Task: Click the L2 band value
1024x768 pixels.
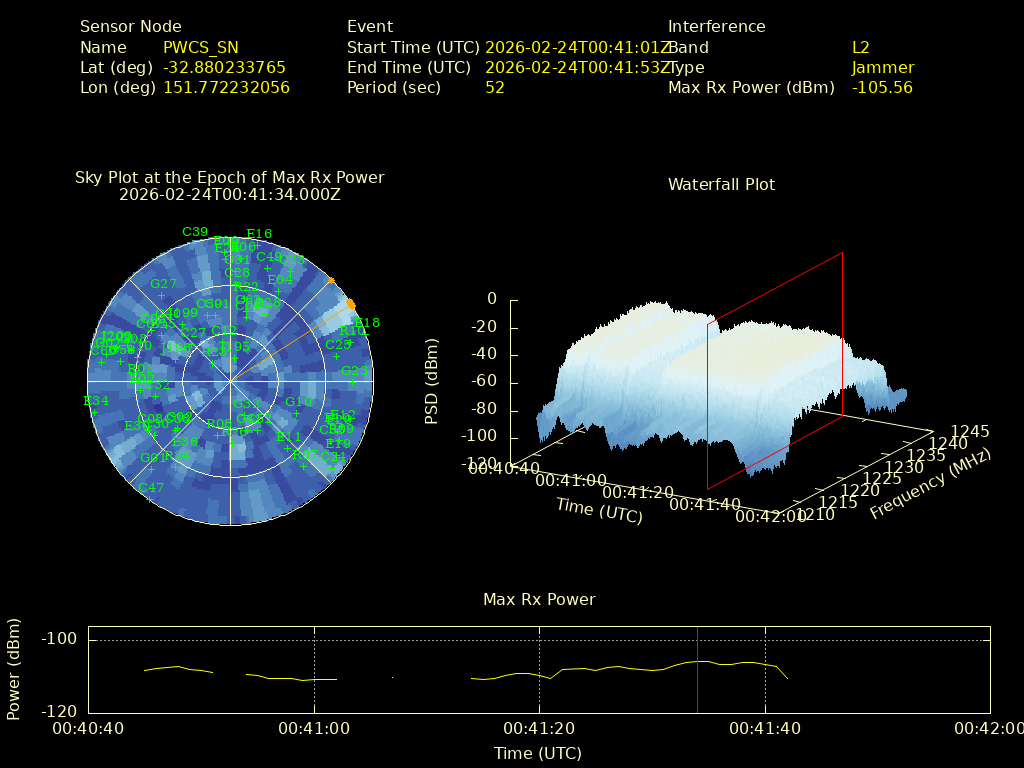Action: click(861, 47)
